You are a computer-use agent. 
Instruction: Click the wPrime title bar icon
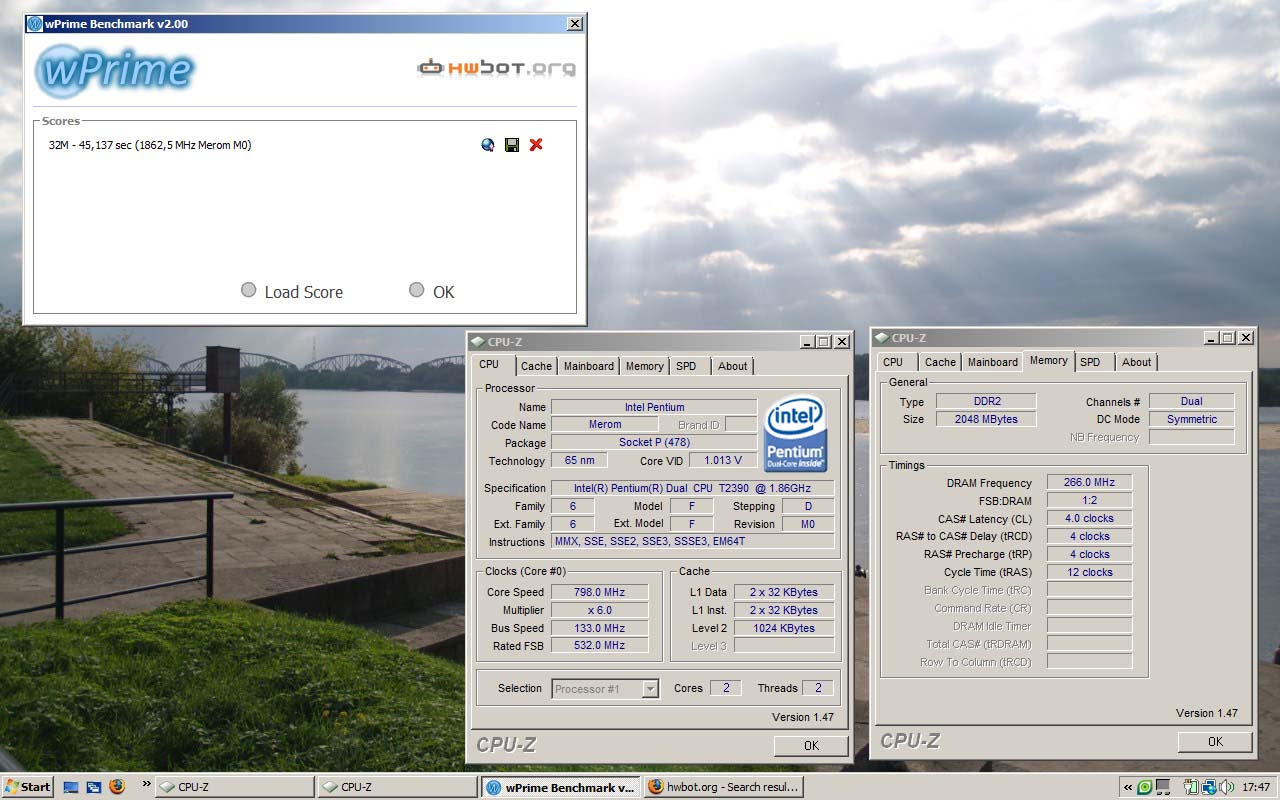(x=35, y=23)
